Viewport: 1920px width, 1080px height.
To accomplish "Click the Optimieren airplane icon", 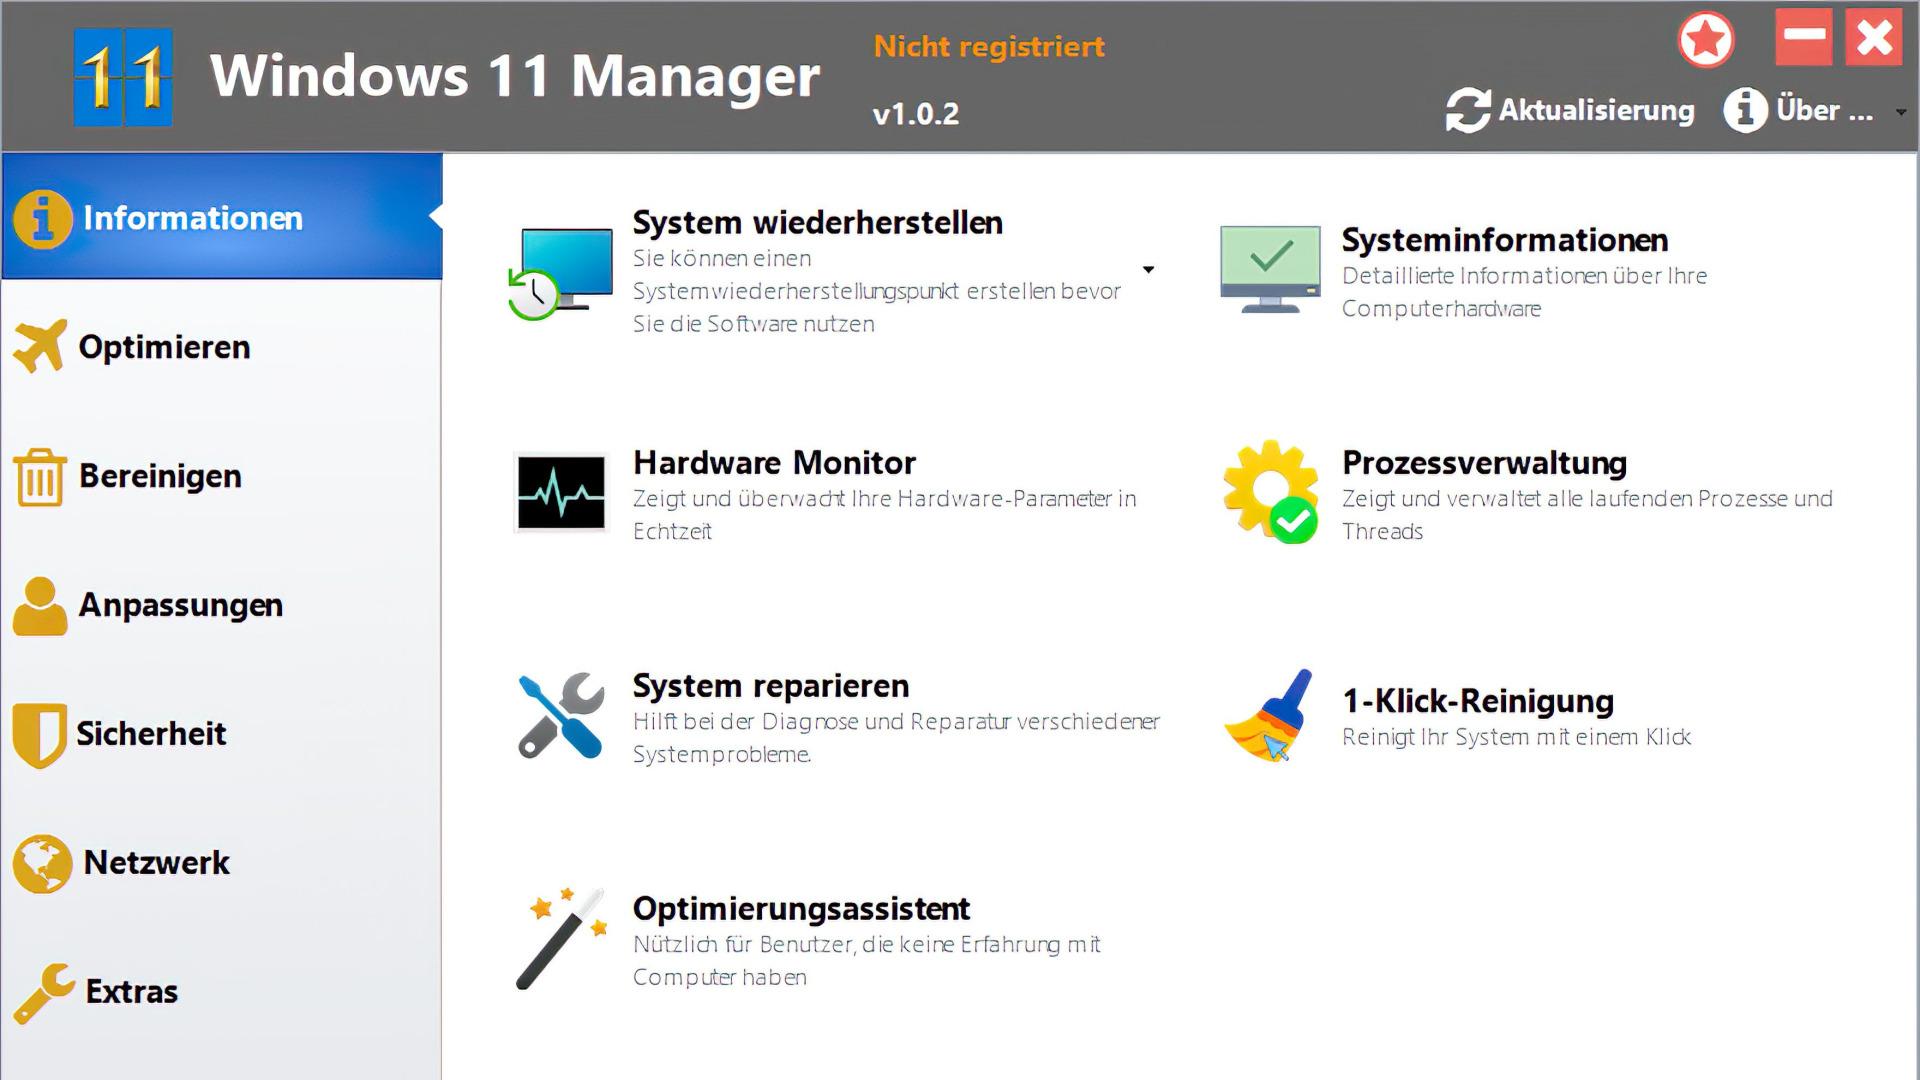I will pos(41,346).
